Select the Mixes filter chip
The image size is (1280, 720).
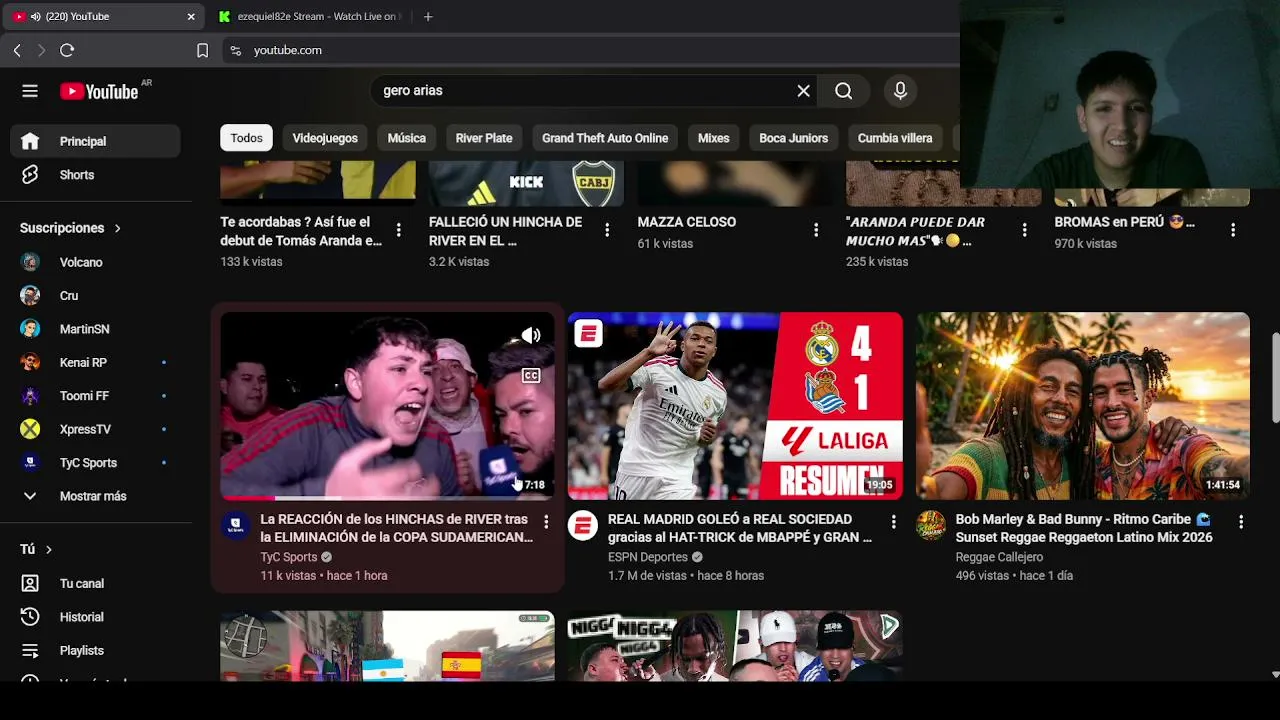713,138
